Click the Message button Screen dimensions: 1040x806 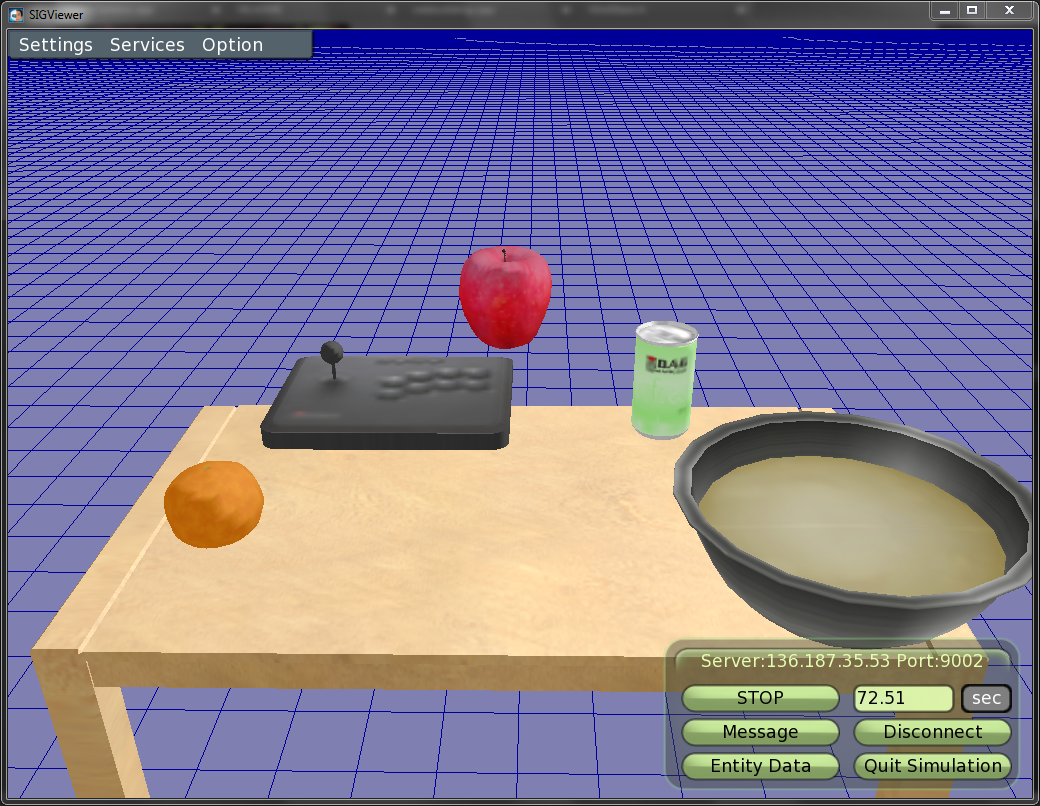(760, 732)
